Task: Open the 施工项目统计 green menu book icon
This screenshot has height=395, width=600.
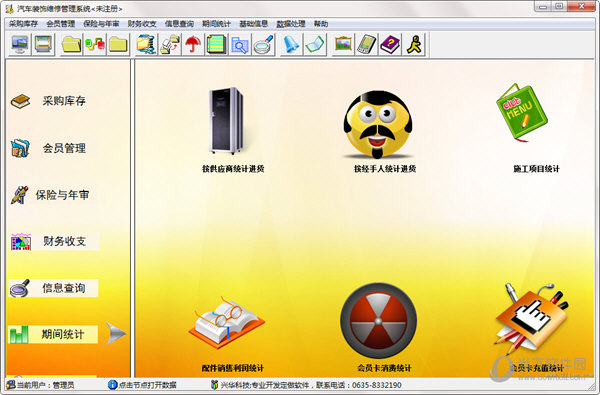Action: 522,113
